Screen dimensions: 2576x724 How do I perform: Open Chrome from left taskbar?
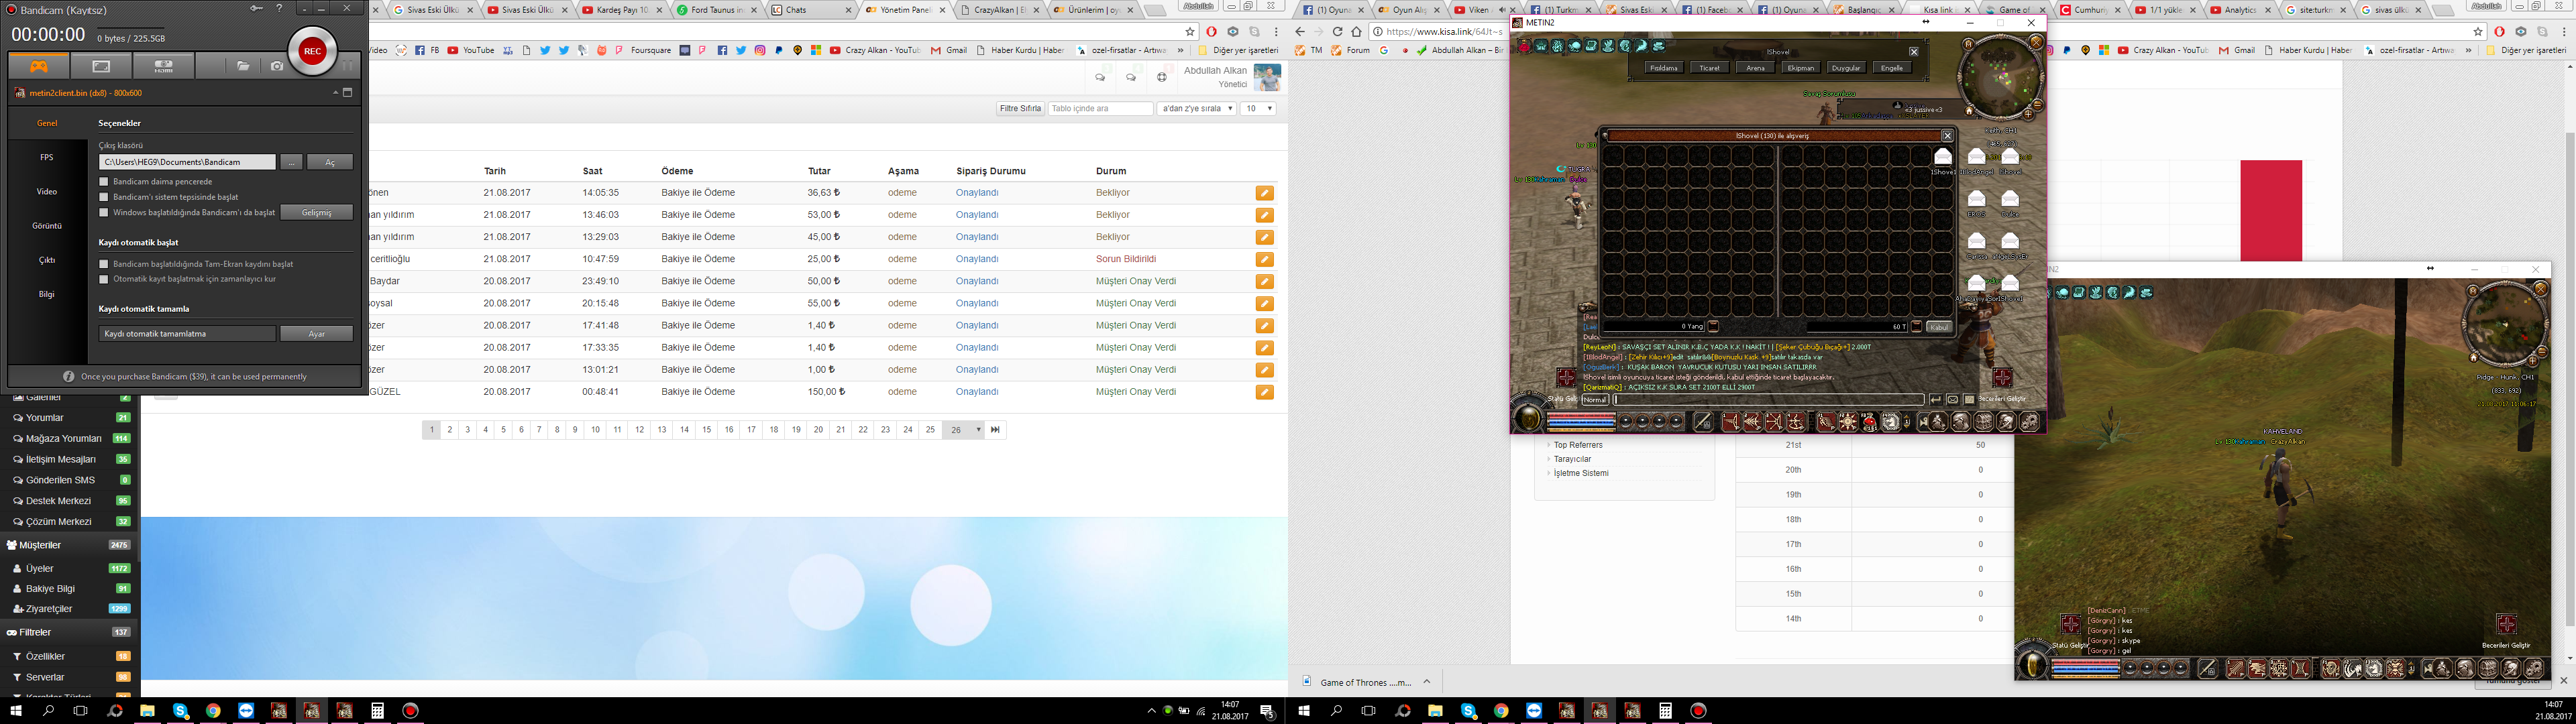(213, 711)
